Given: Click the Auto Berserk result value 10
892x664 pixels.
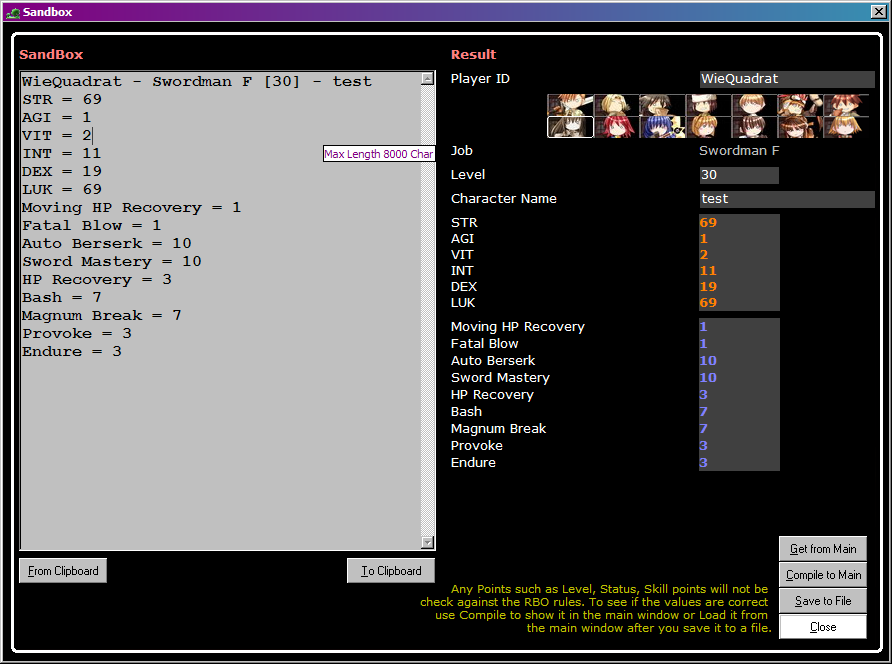Looking at the screenshot, I should (708, 361).
